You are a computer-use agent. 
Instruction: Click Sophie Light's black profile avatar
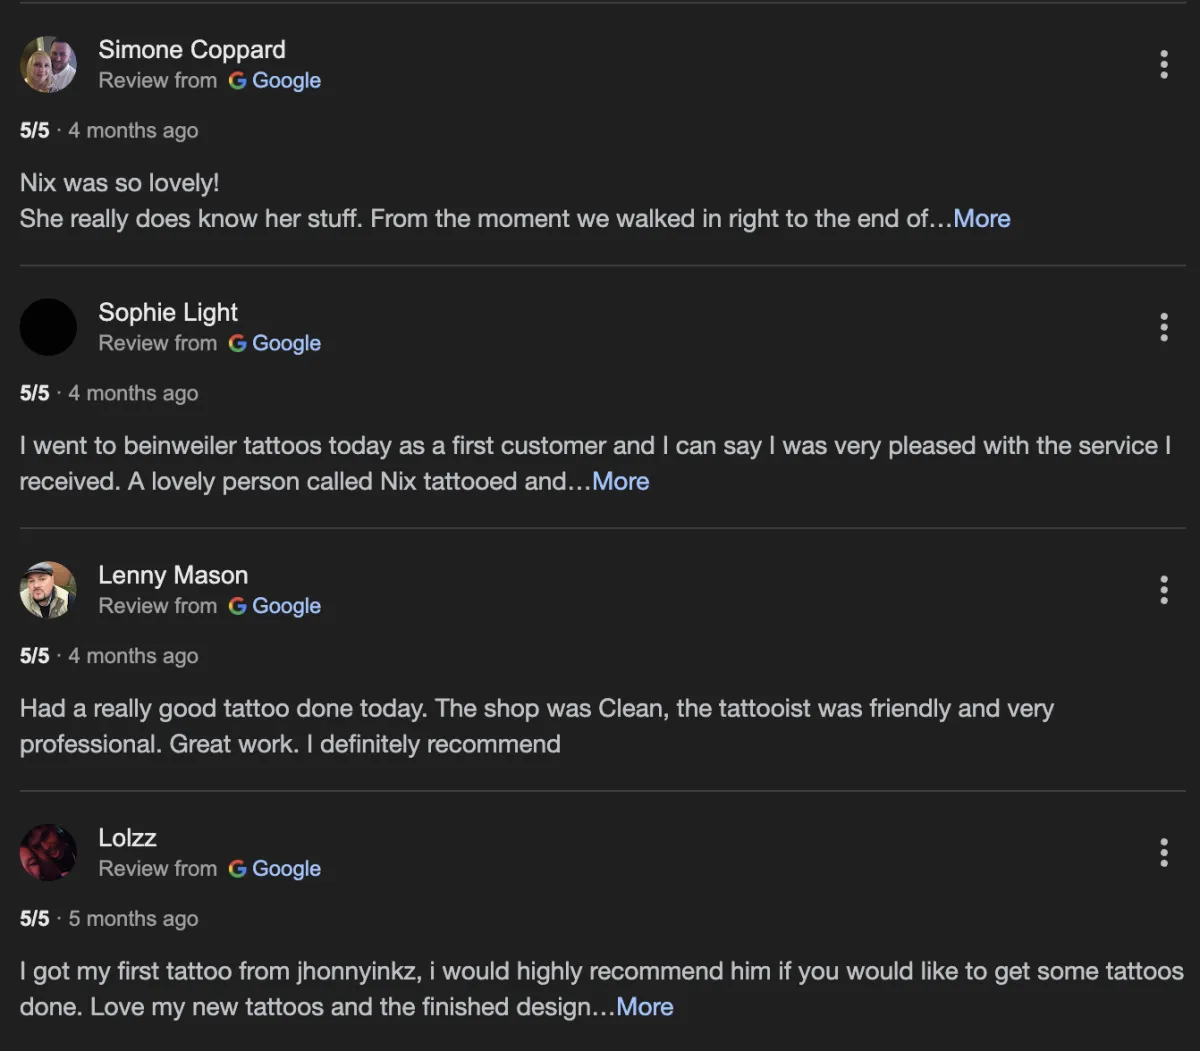click(x=48, y=327)
